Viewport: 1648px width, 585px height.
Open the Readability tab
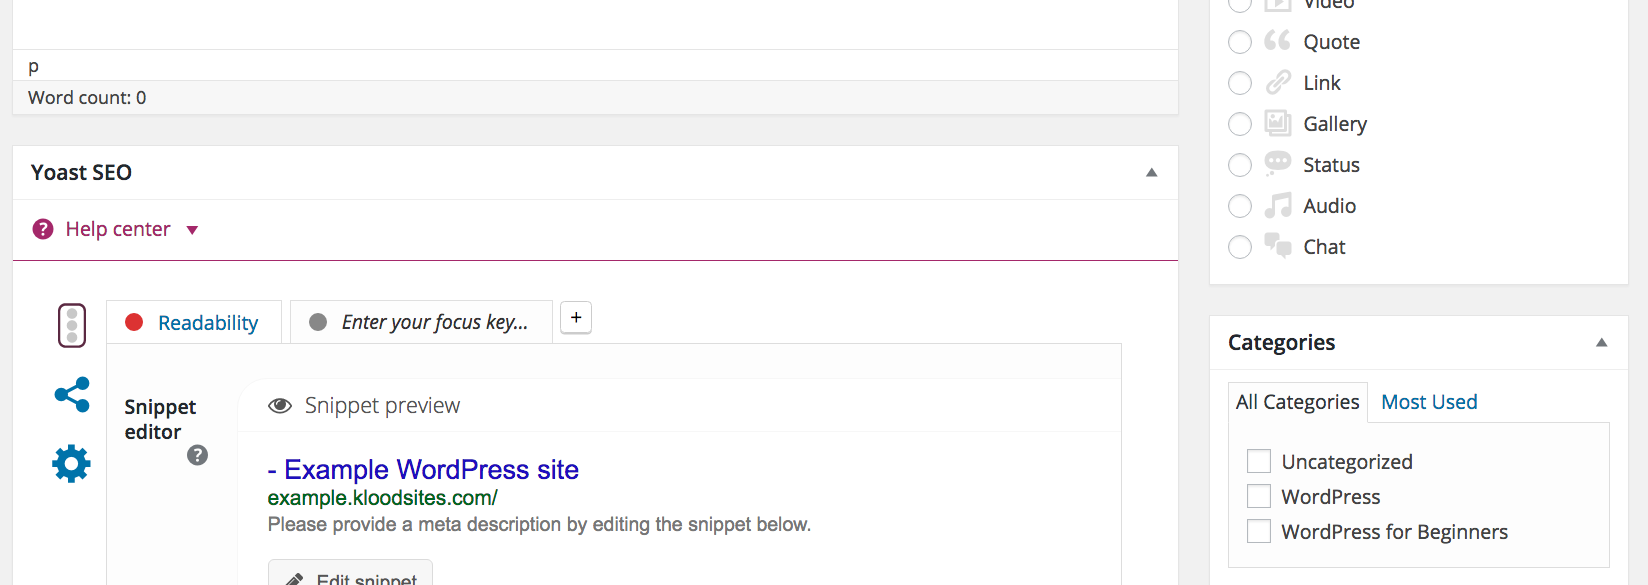(x=207, y=323)
